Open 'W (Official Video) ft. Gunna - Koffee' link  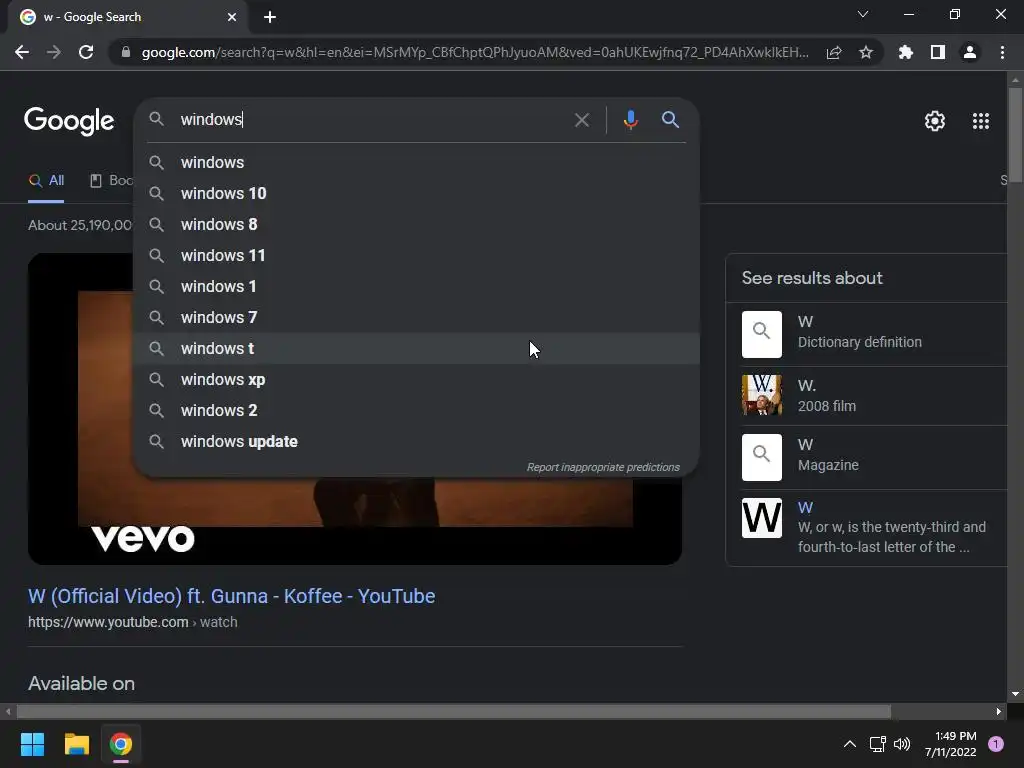click(231, 596)
